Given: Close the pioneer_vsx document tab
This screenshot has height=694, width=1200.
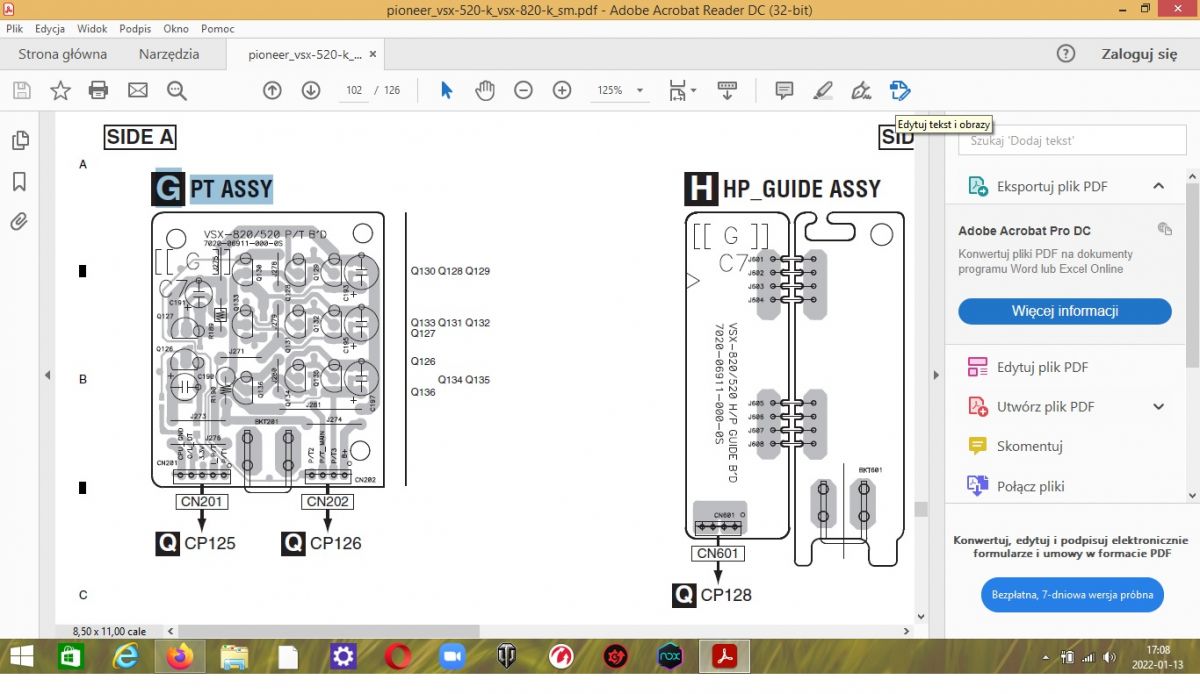Looking at the screenshot, I should pos(373,55).
